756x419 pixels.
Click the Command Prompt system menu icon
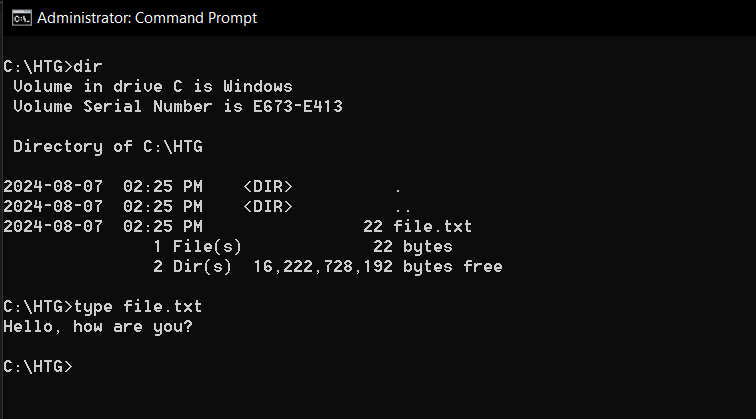pyautogui.click(x=18, y=17)
